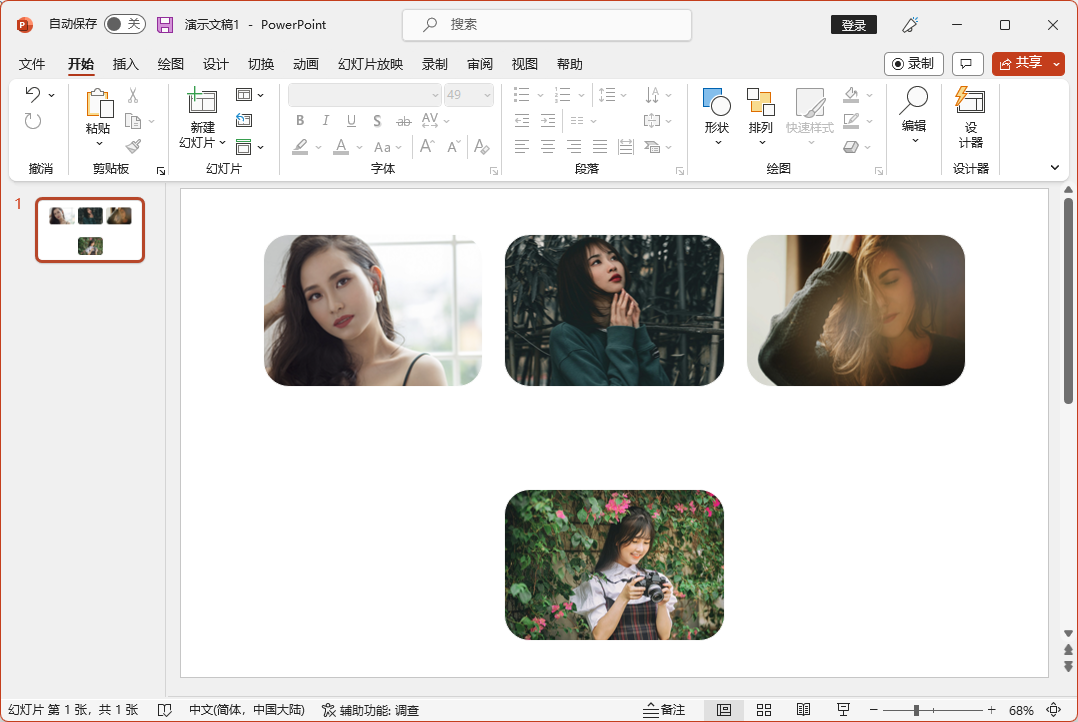
Task: Click the Save icon in title bar
Action: [165, 24]
